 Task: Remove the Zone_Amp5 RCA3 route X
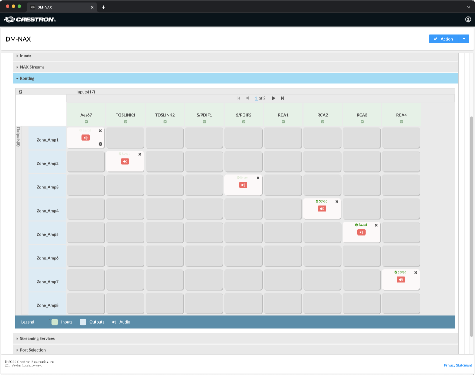[x=376, y=225]
